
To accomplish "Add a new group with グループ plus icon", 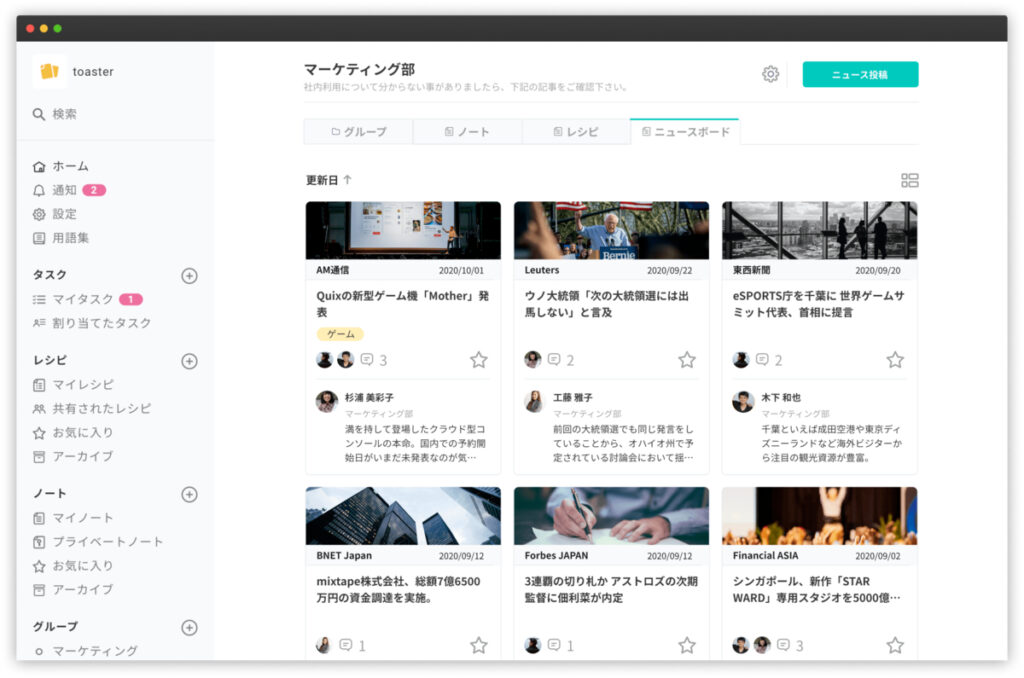I will pos(189,628).
